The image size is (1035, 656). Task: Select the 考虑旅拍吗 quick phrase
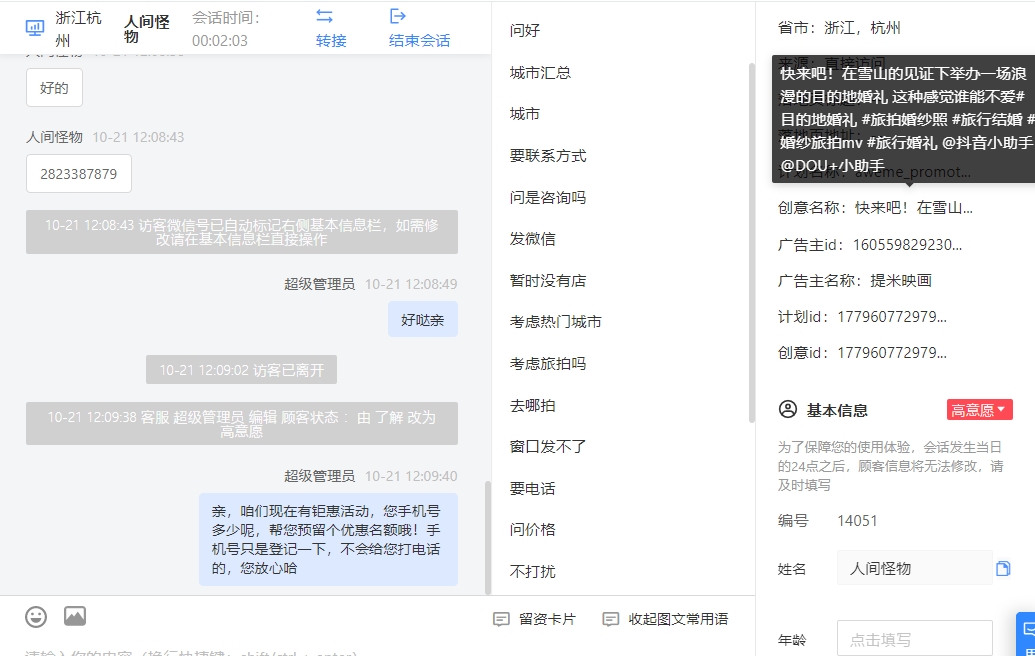[x=548, y=364]
